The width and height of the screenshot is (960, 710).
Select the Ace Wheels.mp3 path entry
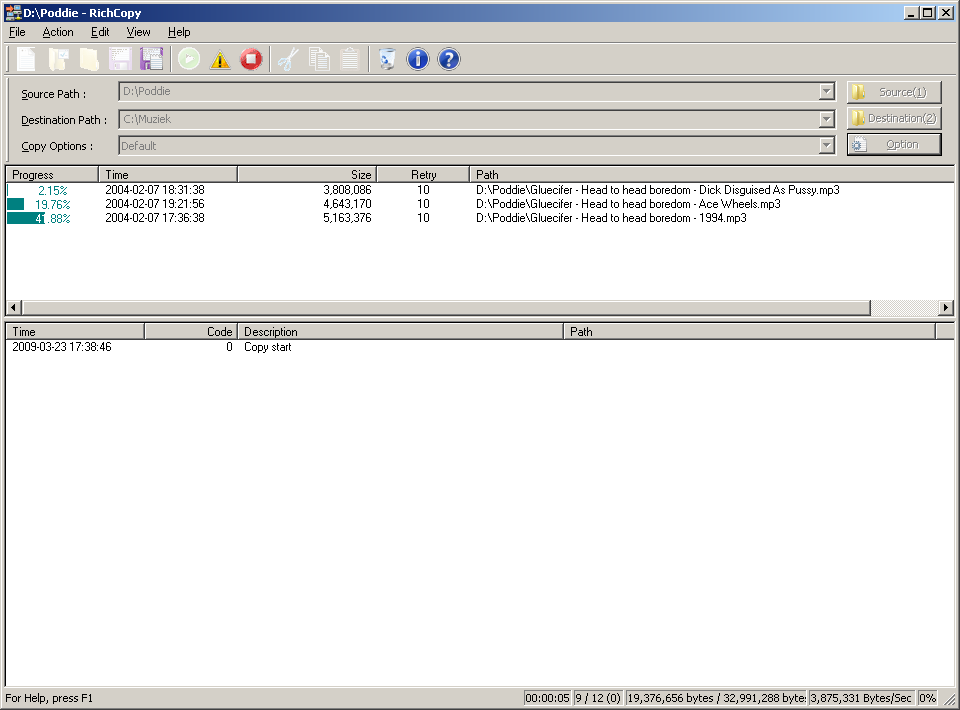628,204
